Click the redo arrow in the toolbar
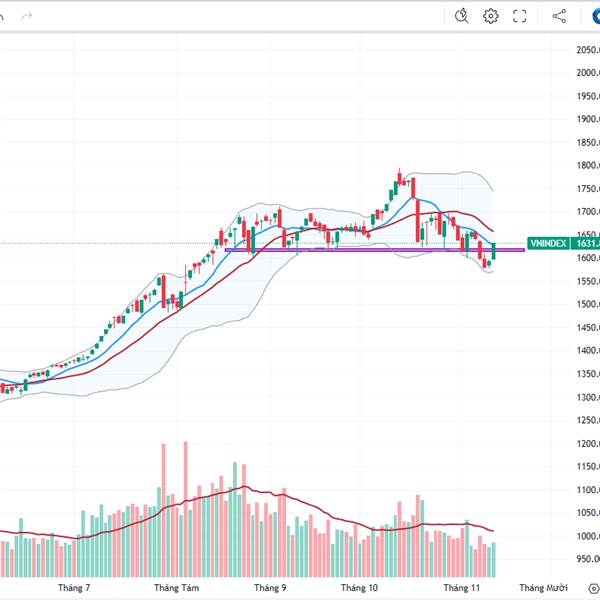Screen dimensions: 600x600 coord(27,16)
